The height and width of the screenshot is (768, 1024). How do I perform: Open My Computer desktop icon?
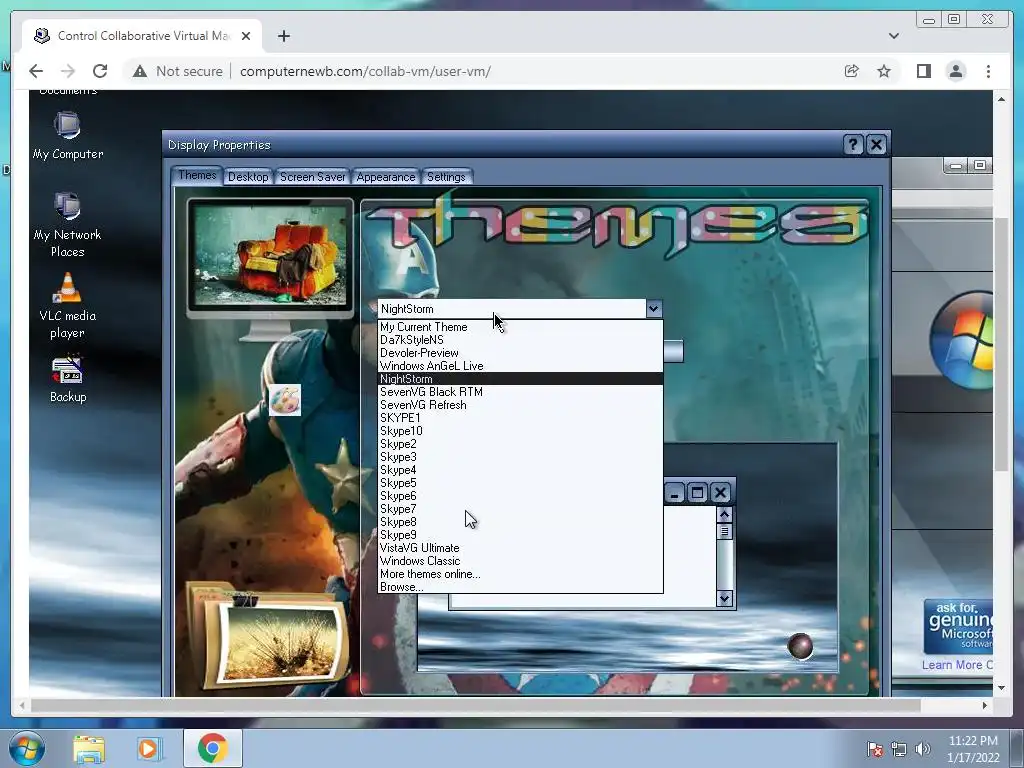pyautogui.click(x=67, y=135)
